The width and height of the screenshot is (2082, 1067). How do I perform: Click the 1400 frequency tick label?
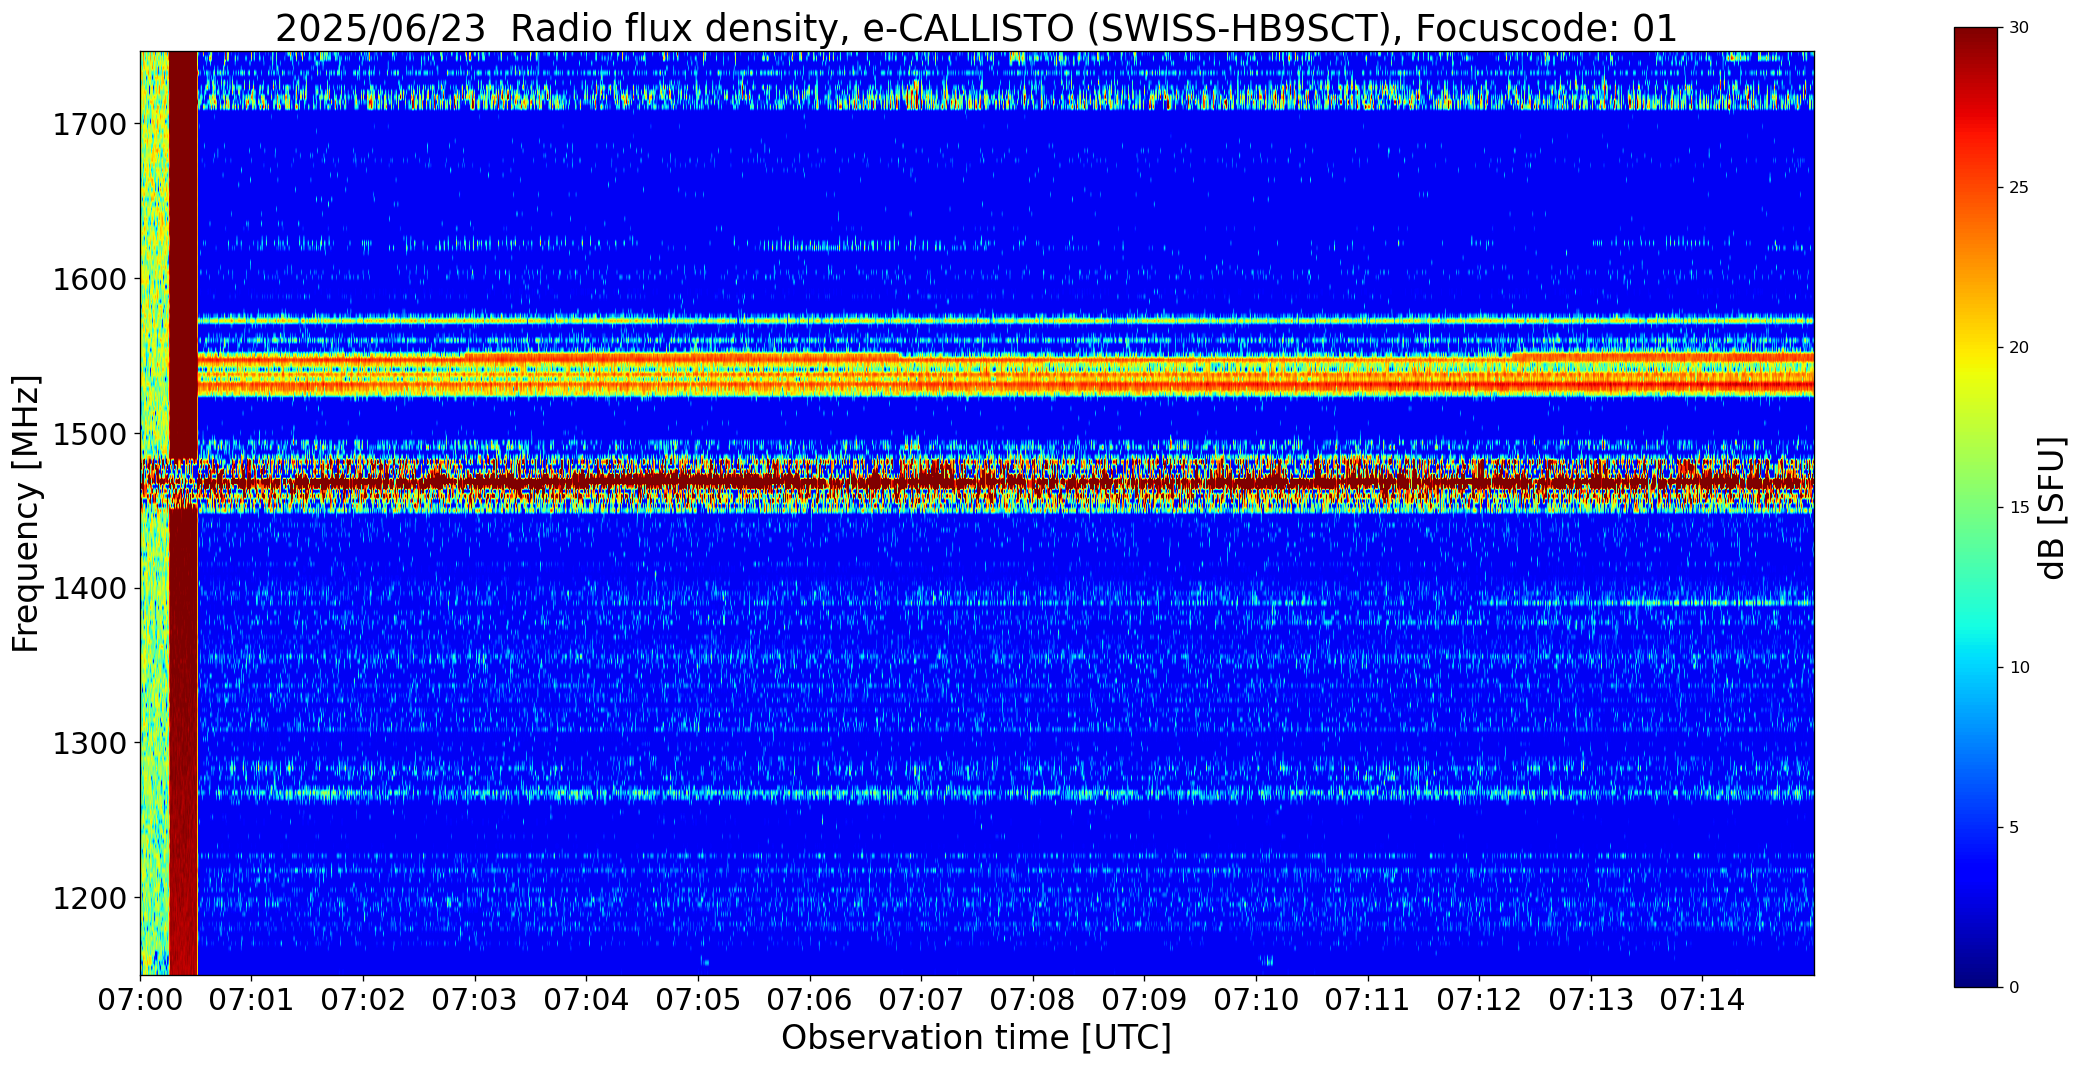coord(89,589)
